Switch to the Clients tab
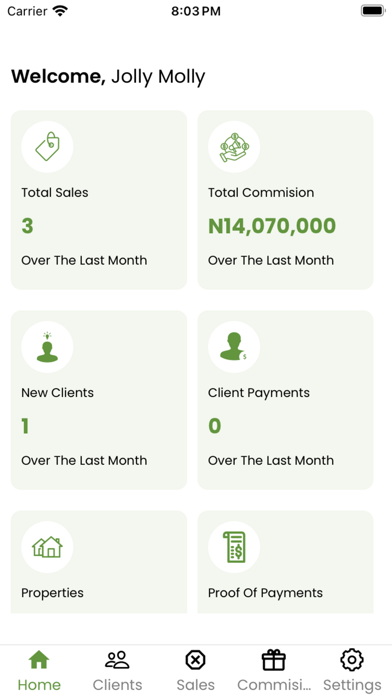The image size is (392, 696). (x=117, y=670)
